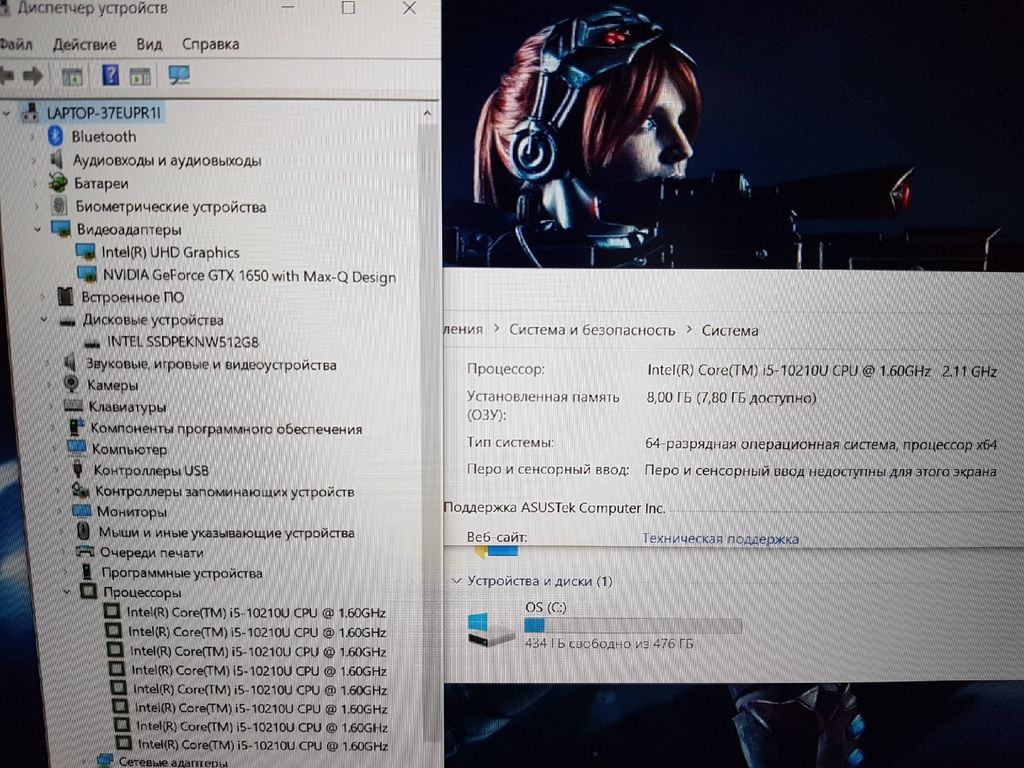Expand the Bluetooth category

pos(33,136)
